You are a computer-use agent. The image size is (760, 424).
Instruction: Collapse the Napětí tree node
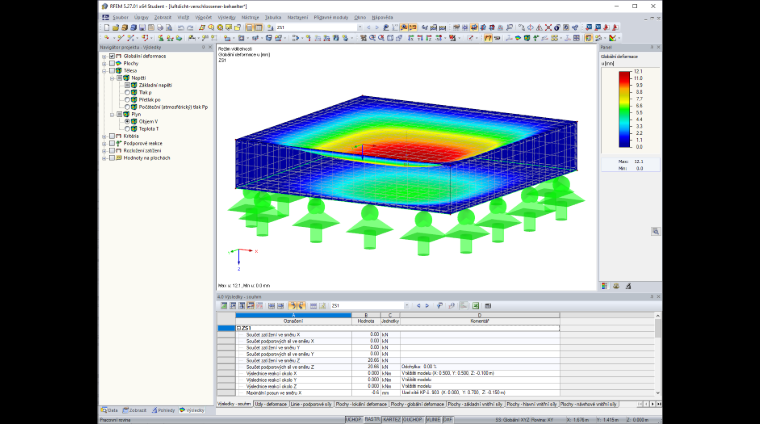[x=112, y=78]
